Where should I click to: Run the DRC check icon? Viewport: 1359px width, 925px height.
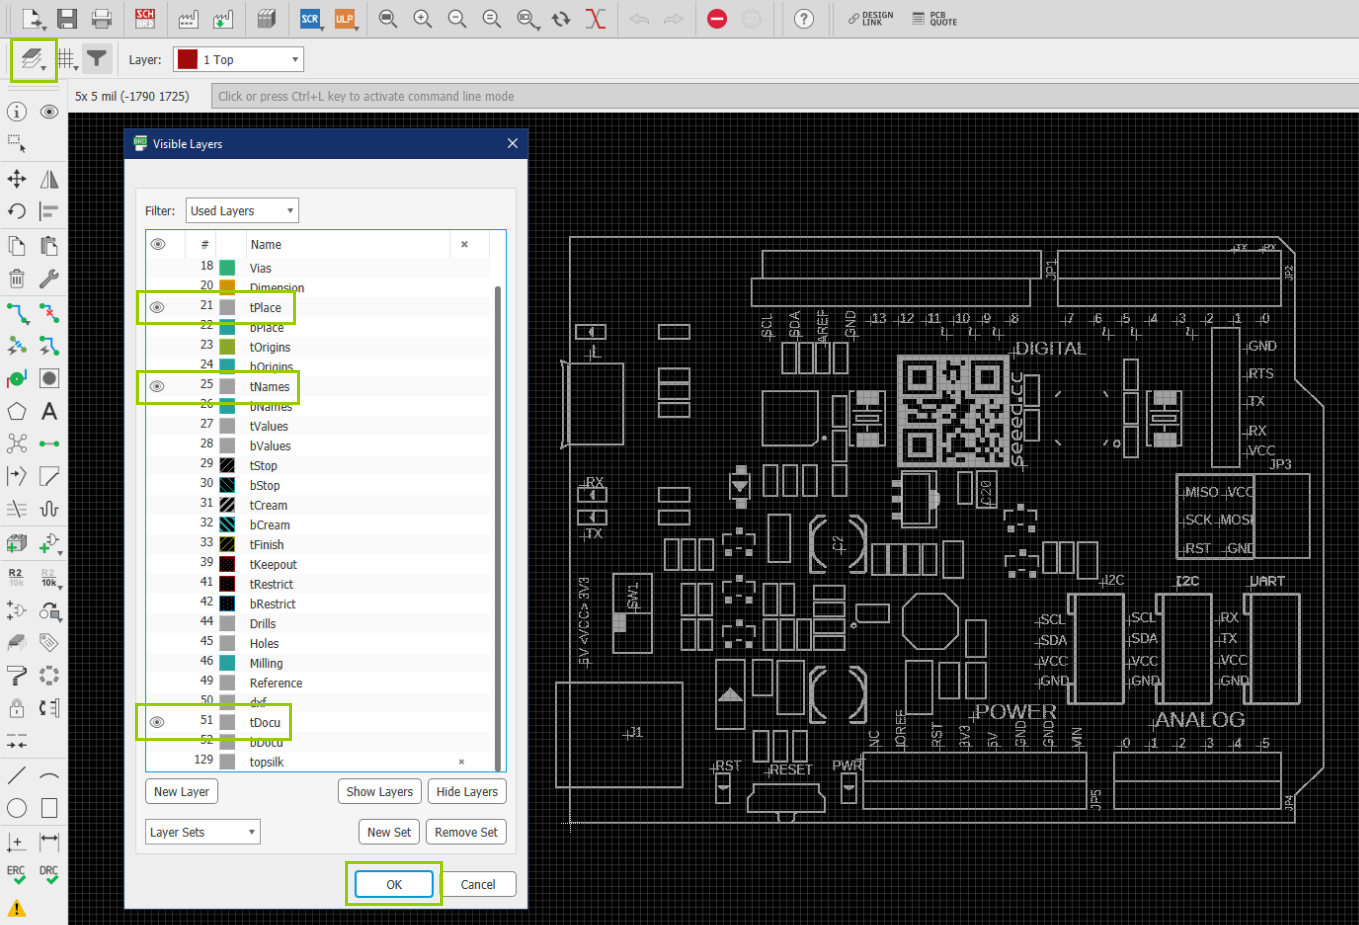(49, 874)
